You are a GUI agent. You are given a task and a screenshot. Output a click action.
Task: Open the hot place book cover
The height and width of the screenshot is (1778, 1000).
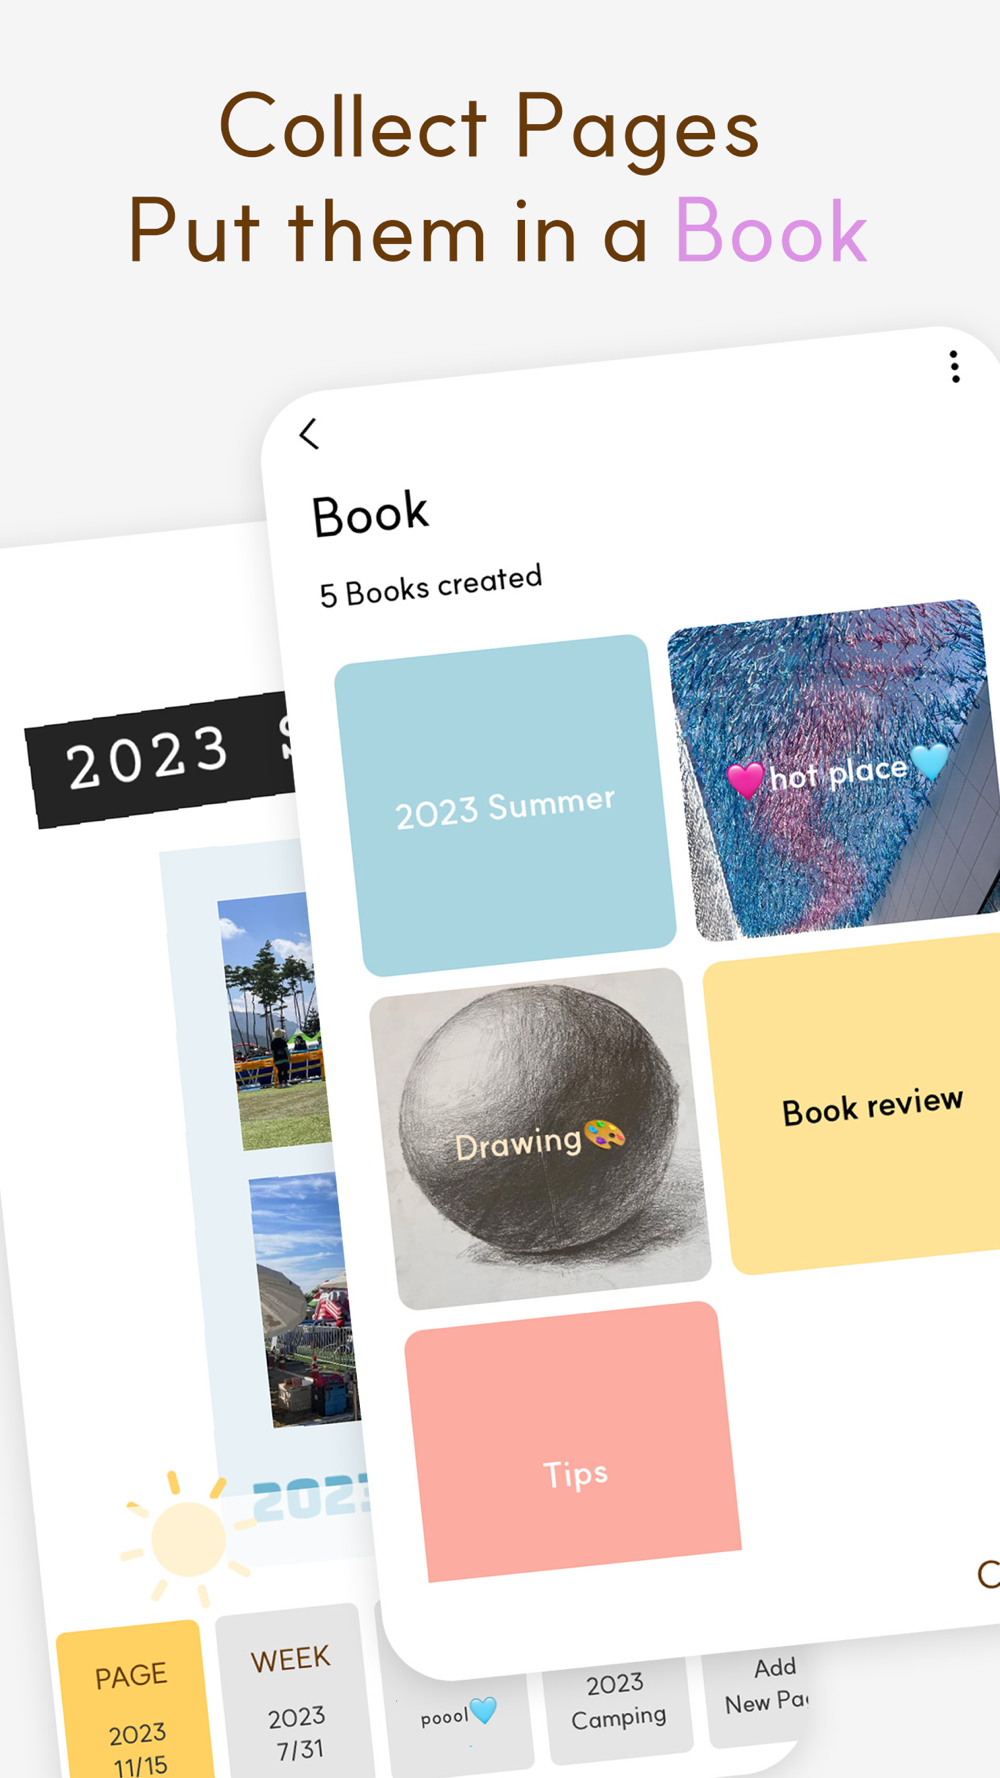tap(835, 770)
